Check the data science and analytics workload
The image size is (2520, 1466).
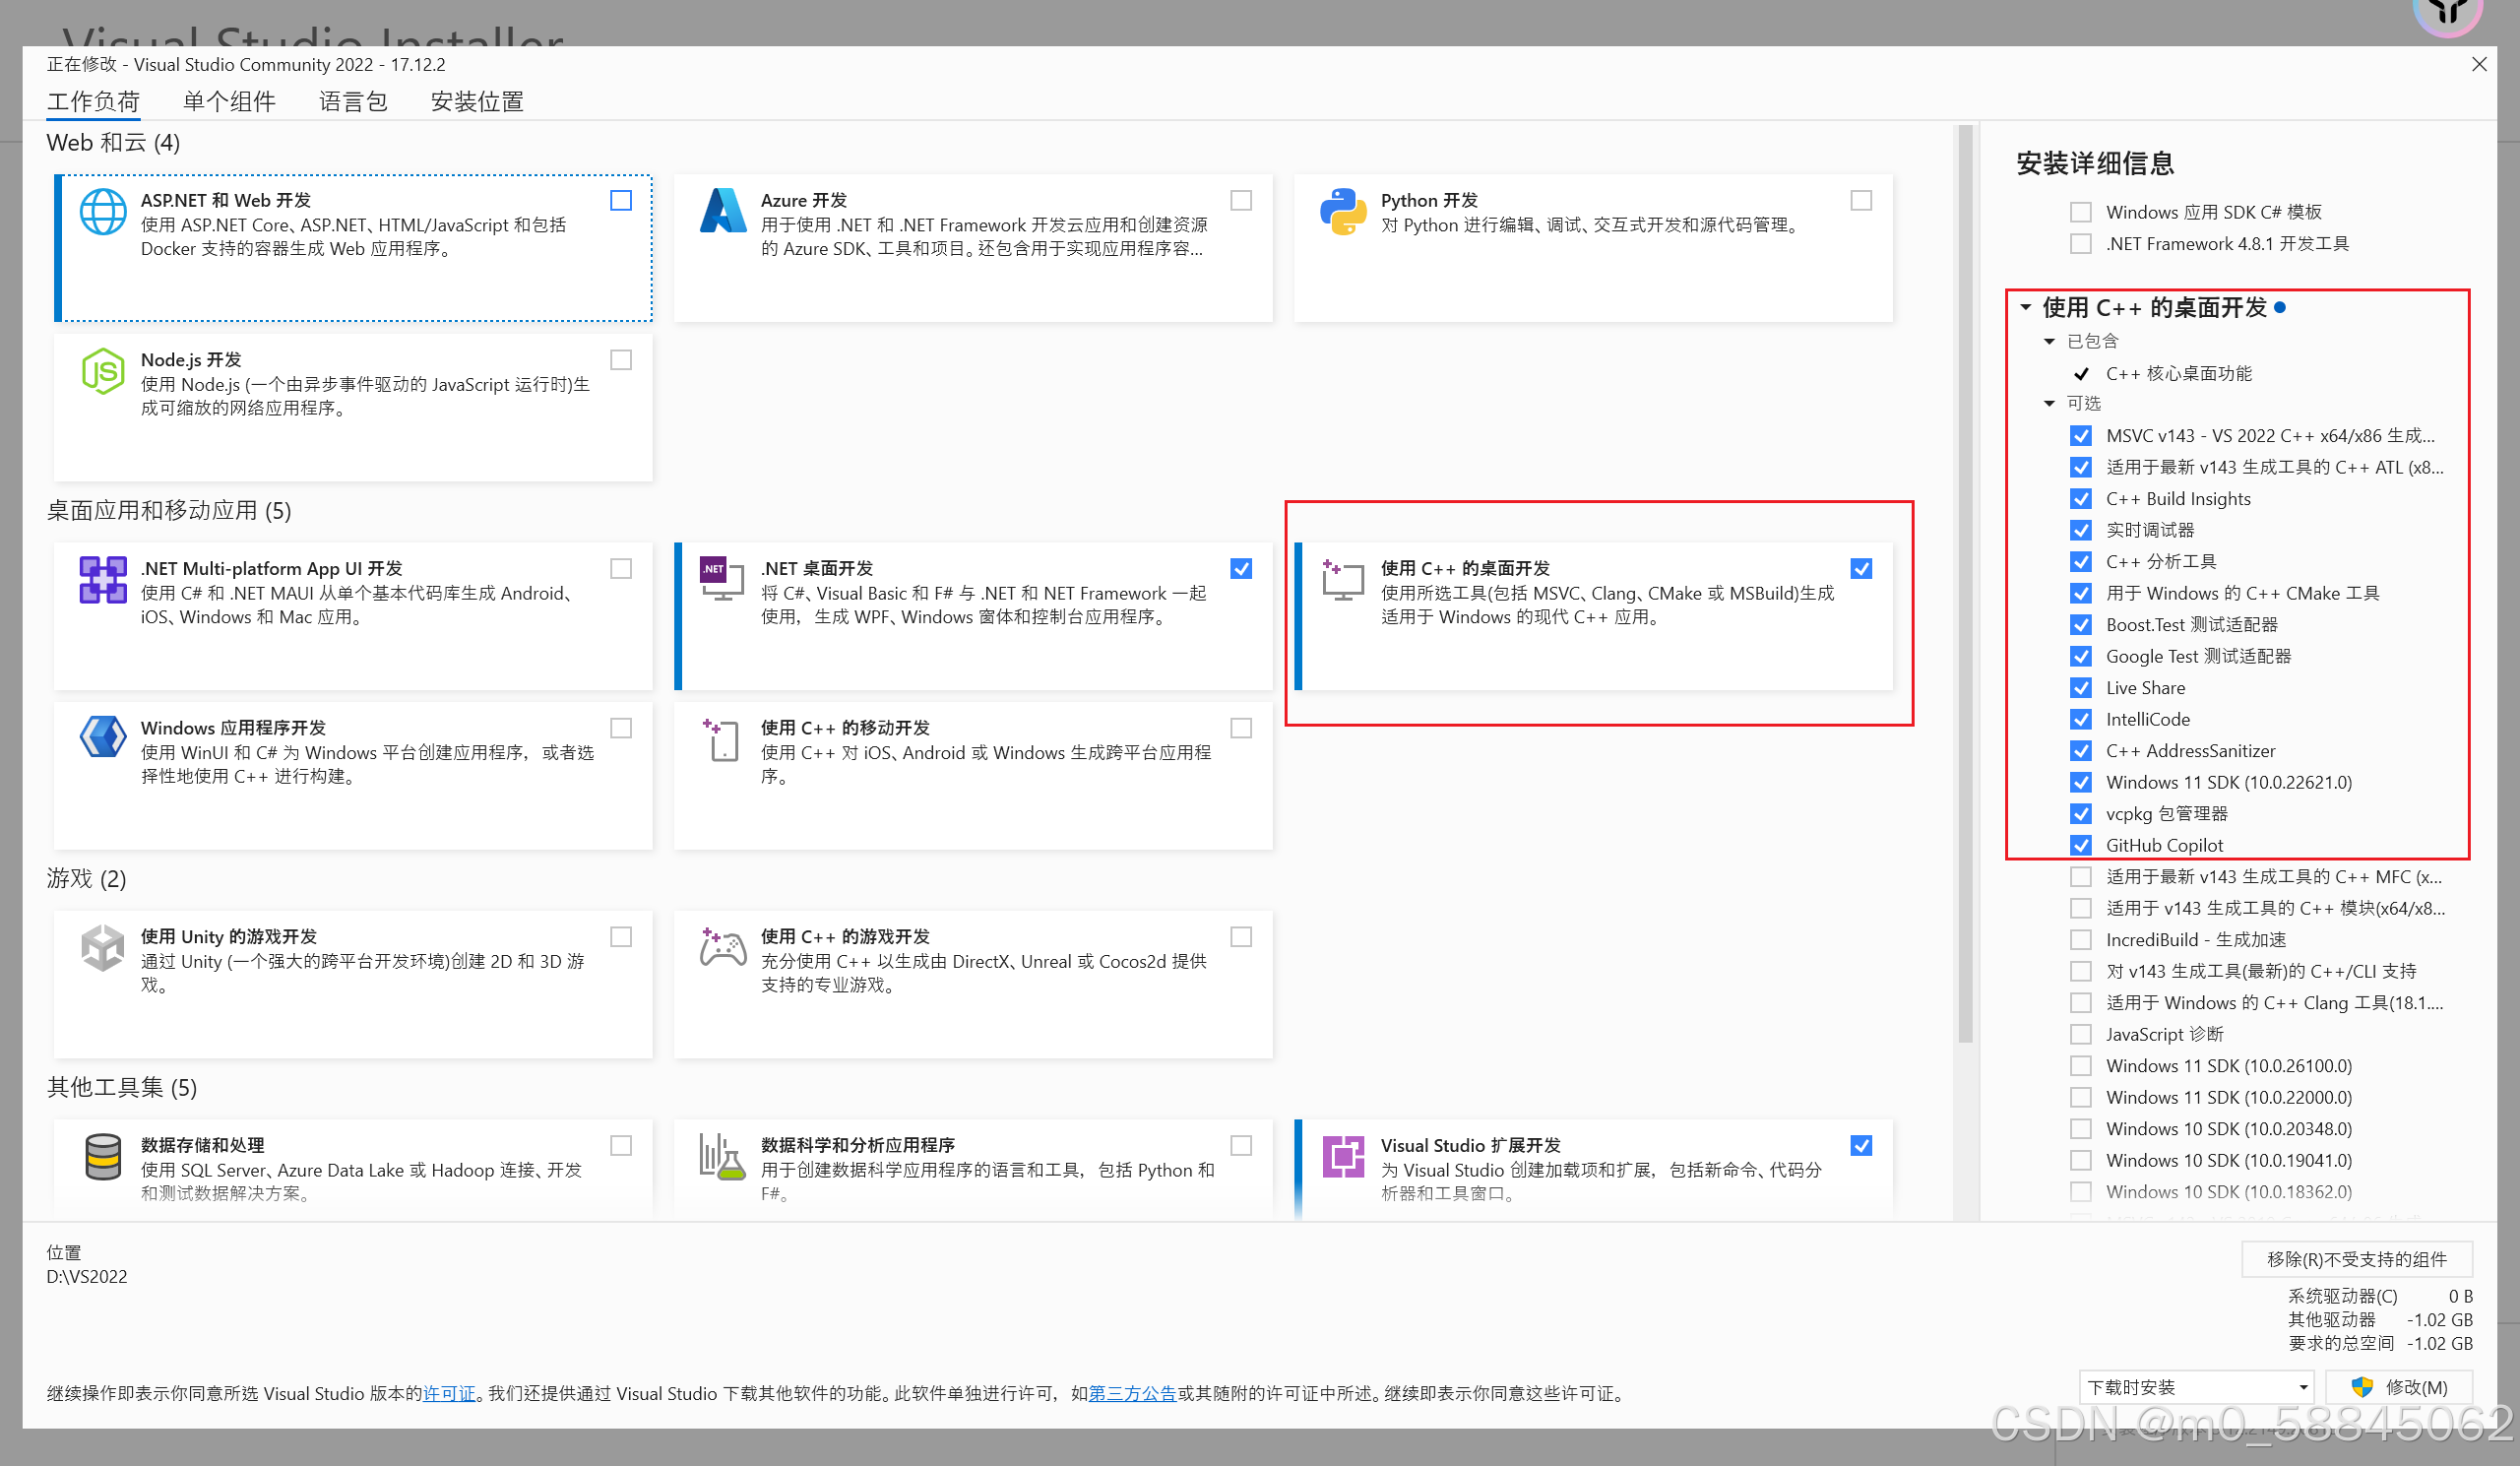(1241, 1145)
